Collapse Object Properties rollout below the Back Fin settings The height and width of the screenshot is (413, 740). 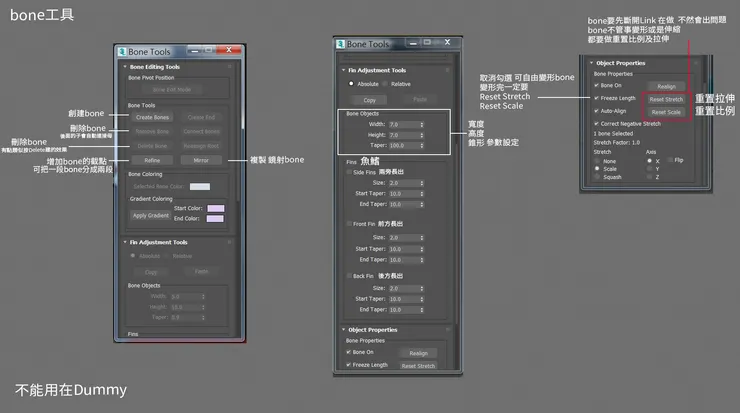(x=344, y=329)
